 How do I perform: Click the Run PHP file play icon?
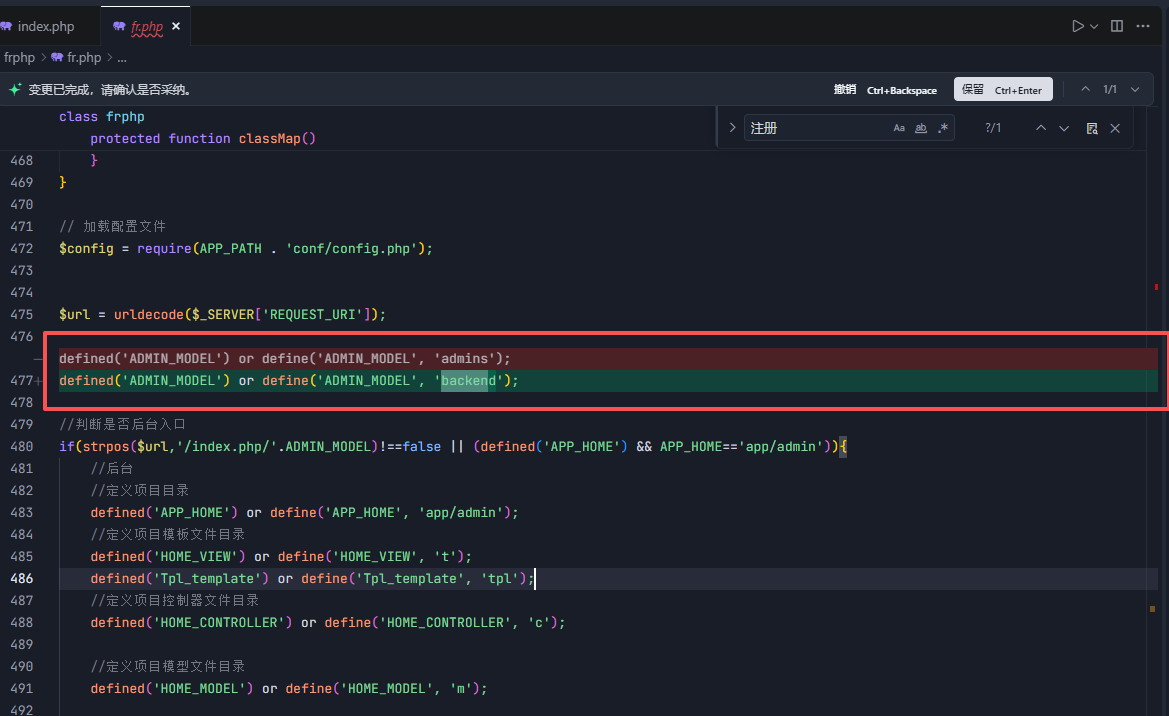click(x=1077, y=26)
